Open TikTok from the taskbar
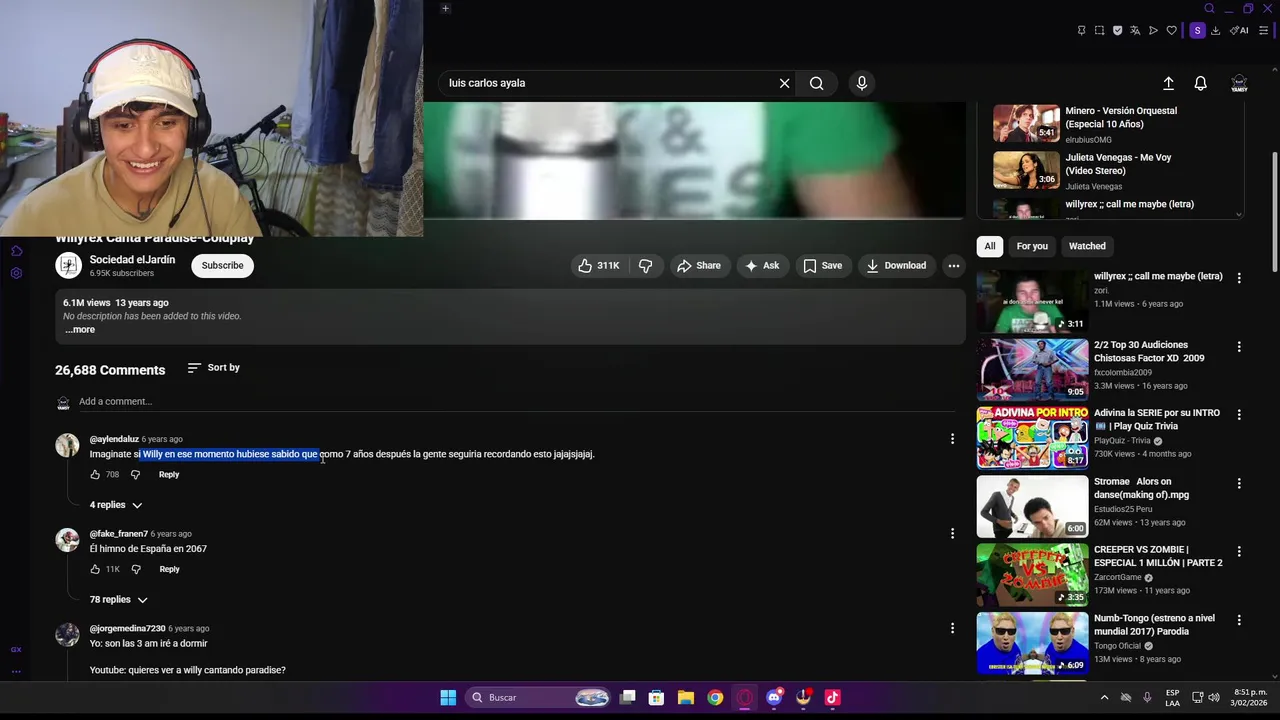Image resolution: width=1280 pixels, height=720 pixels. pos(832,698)
